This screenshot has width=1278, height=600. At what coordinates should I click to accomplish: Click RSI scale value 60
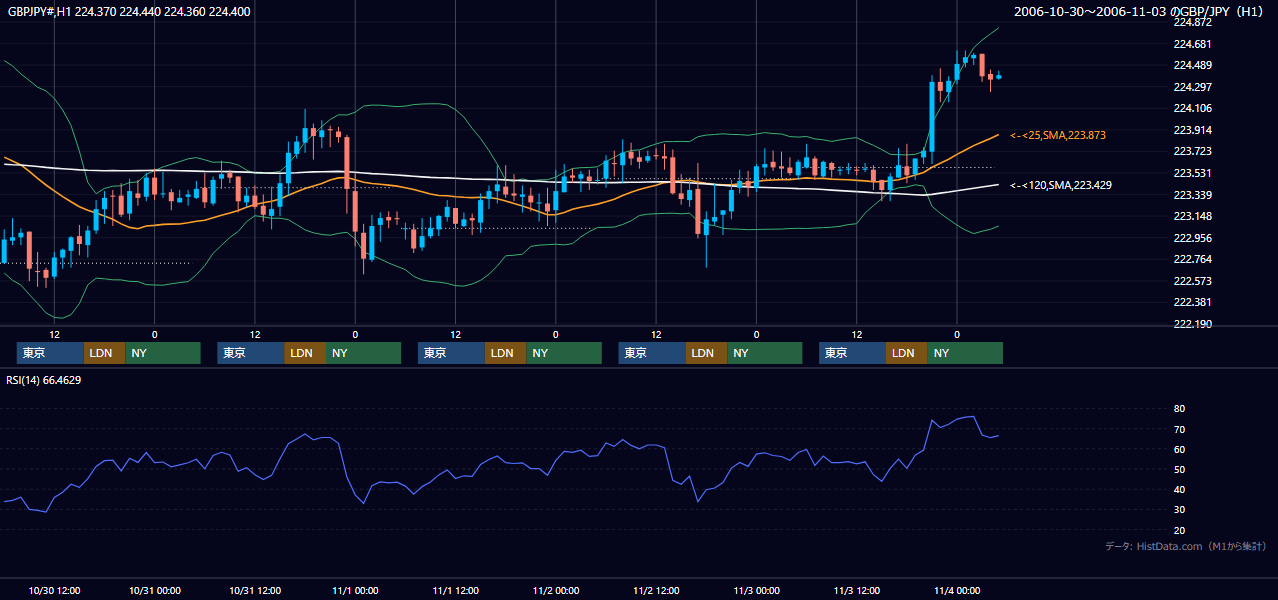[1179, 449]
